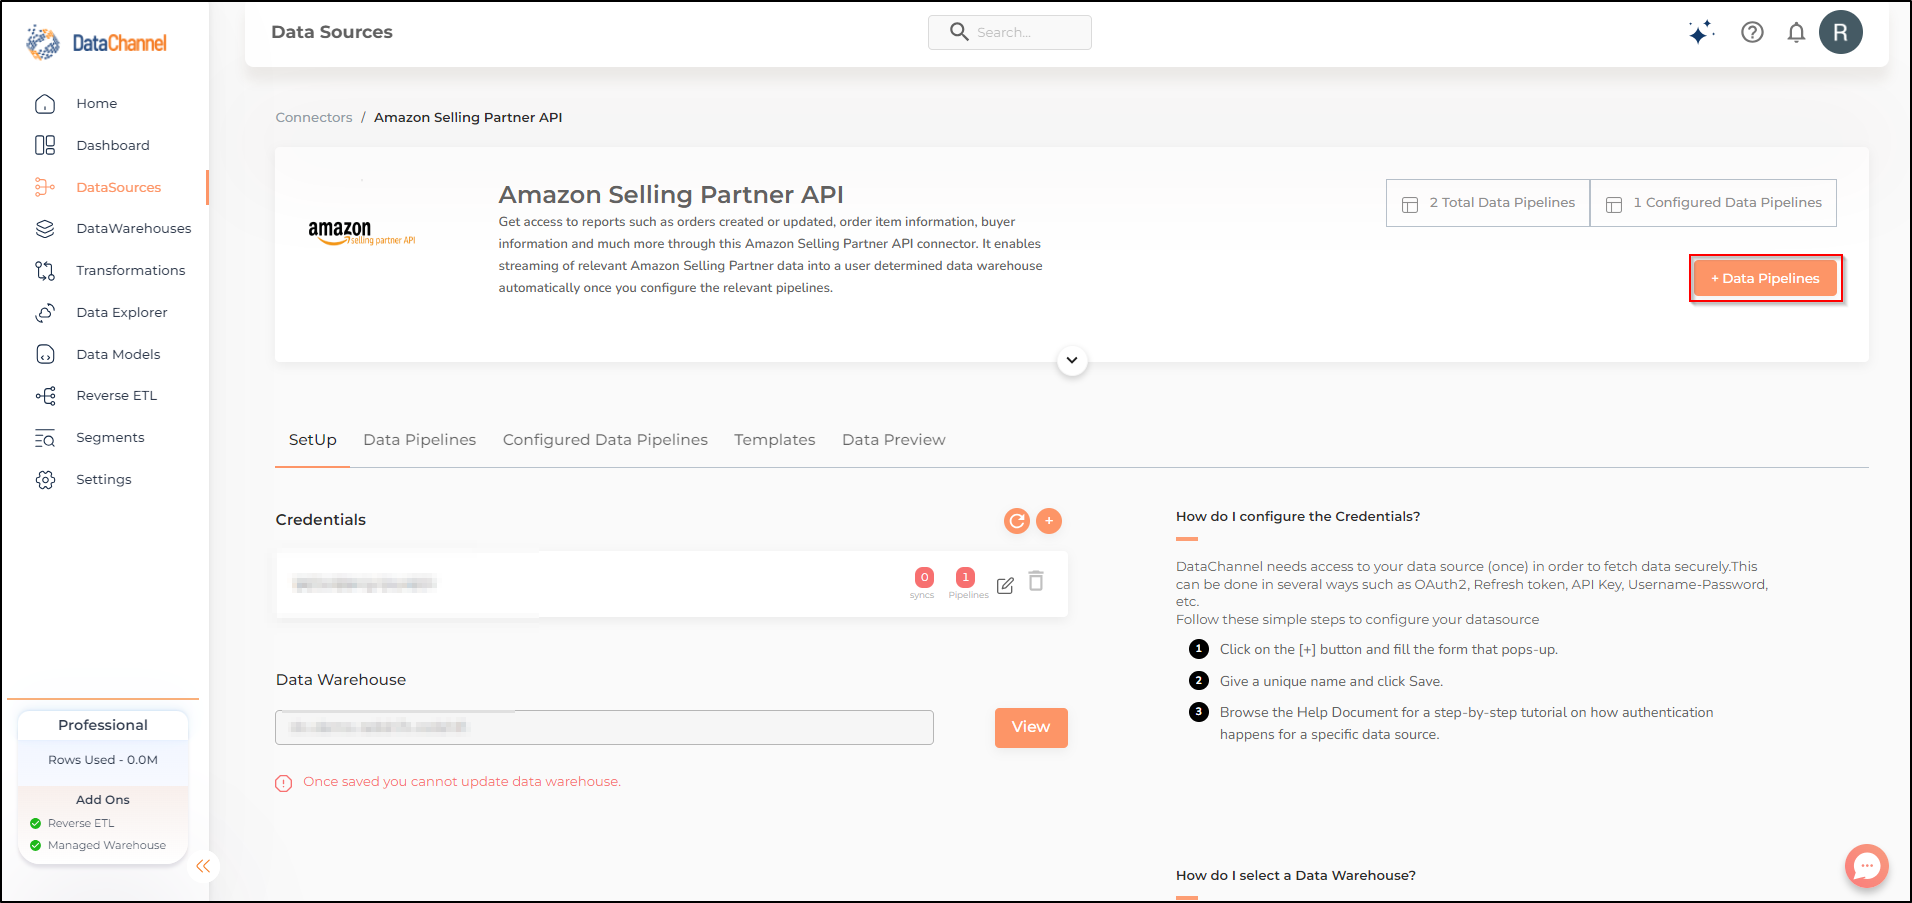Open the help question mark icon

[1752, 32]
